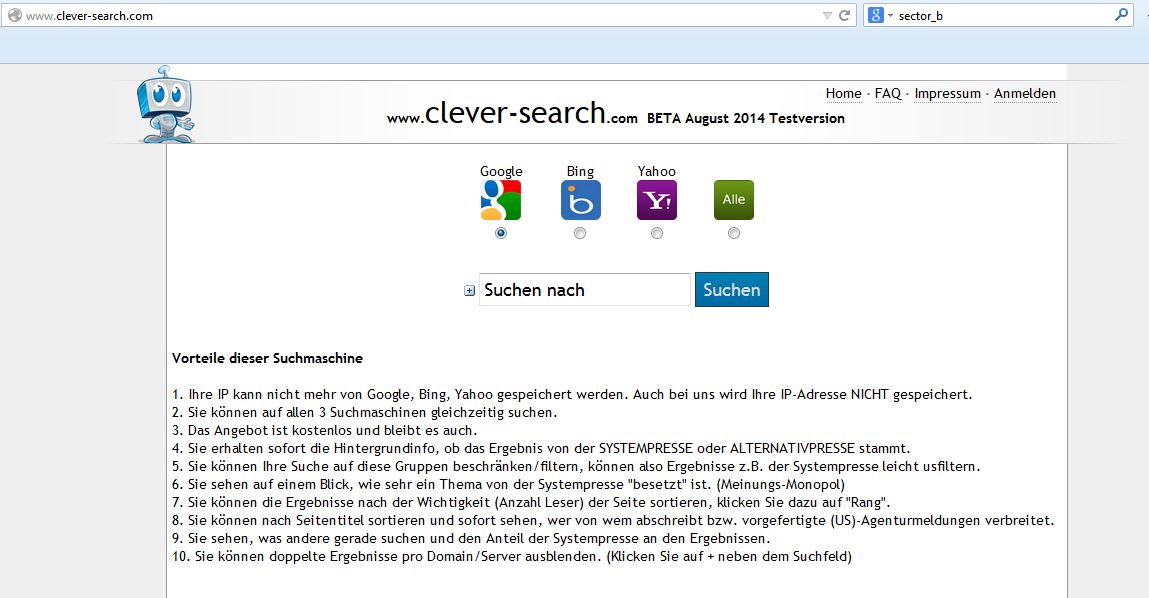Click the 'Google' label above the logo
This screenshot has width=1149, height=598.
pos(501,171)
